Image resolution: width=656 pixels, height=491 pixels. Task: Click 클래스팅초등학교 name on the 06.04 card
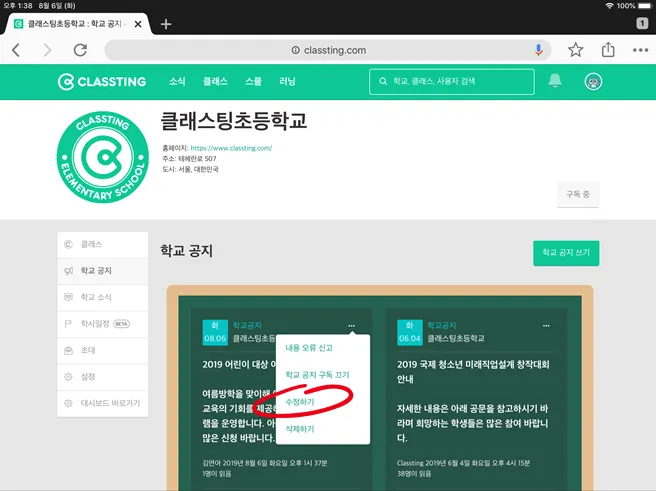(x=456, y=338)
